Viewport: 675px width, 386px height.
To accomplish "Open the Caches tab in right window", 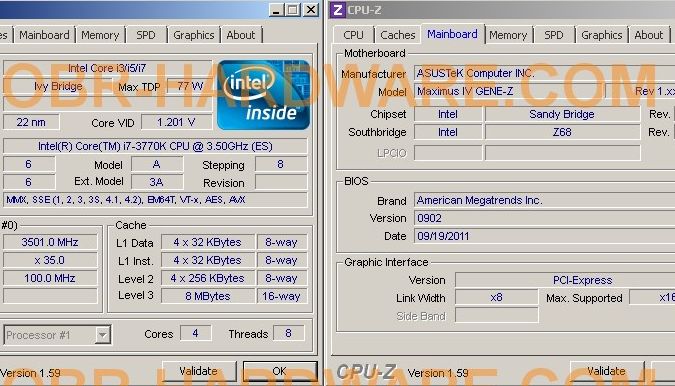I will coord(398,35).
